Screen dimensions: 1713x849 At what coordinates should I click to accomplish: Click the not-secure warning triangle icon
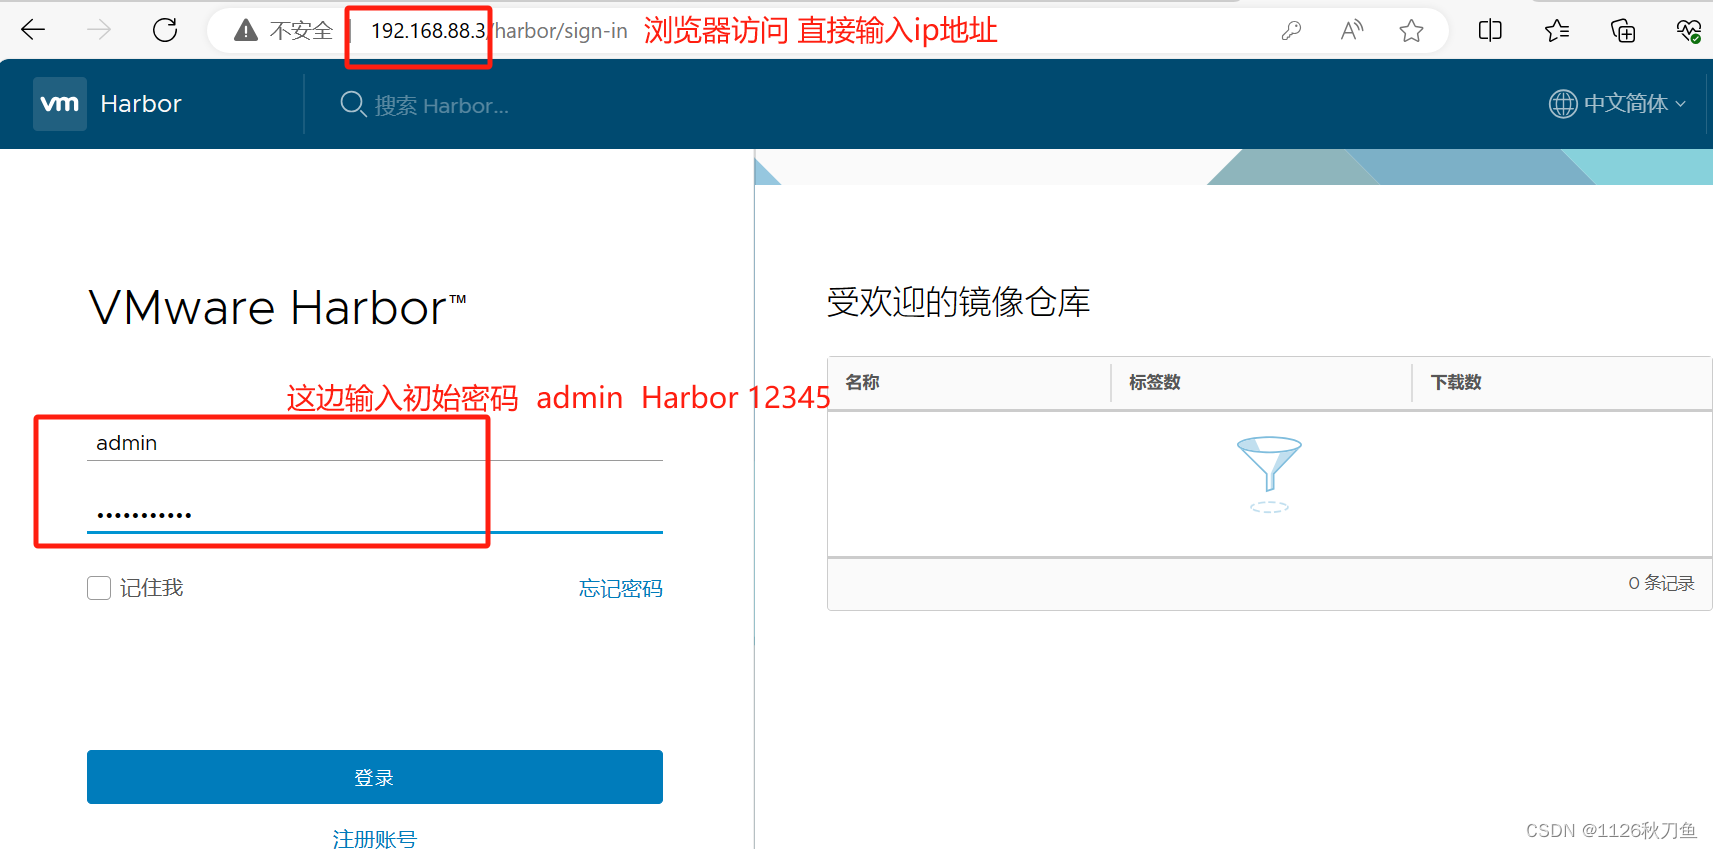coord(246,31)
